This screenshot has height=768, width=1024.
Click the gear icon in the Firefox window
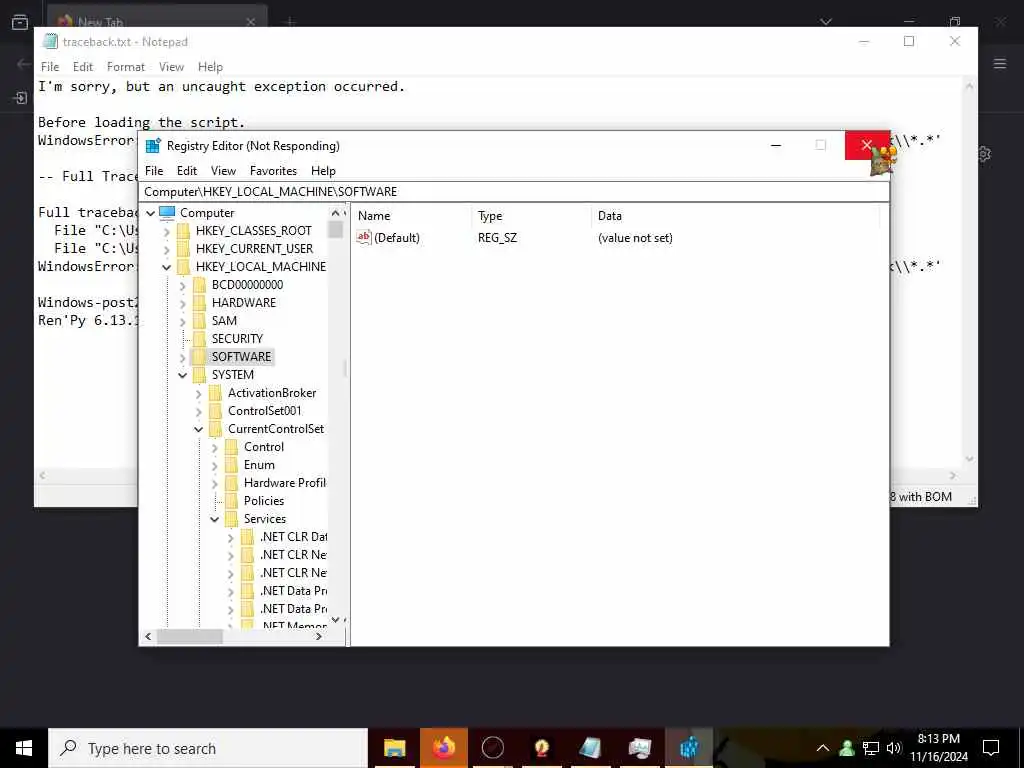(985, 154)
